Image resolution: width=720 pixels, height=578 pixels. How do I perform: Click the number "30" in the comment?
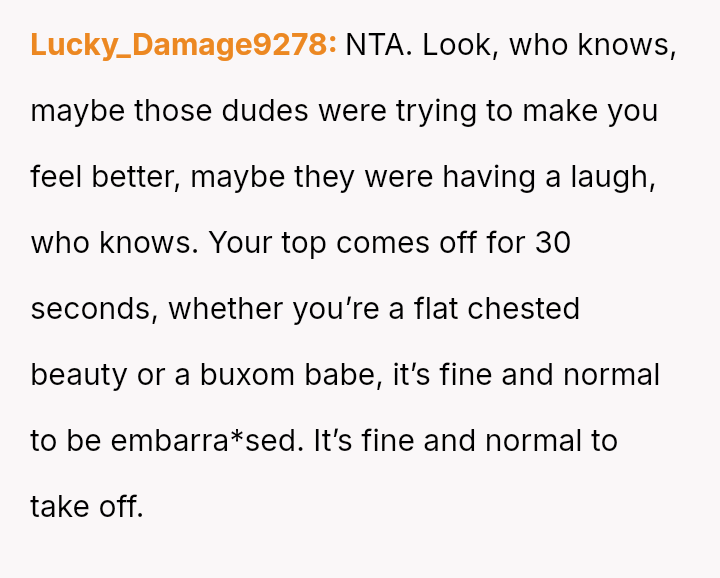click(x=551, y=243)
